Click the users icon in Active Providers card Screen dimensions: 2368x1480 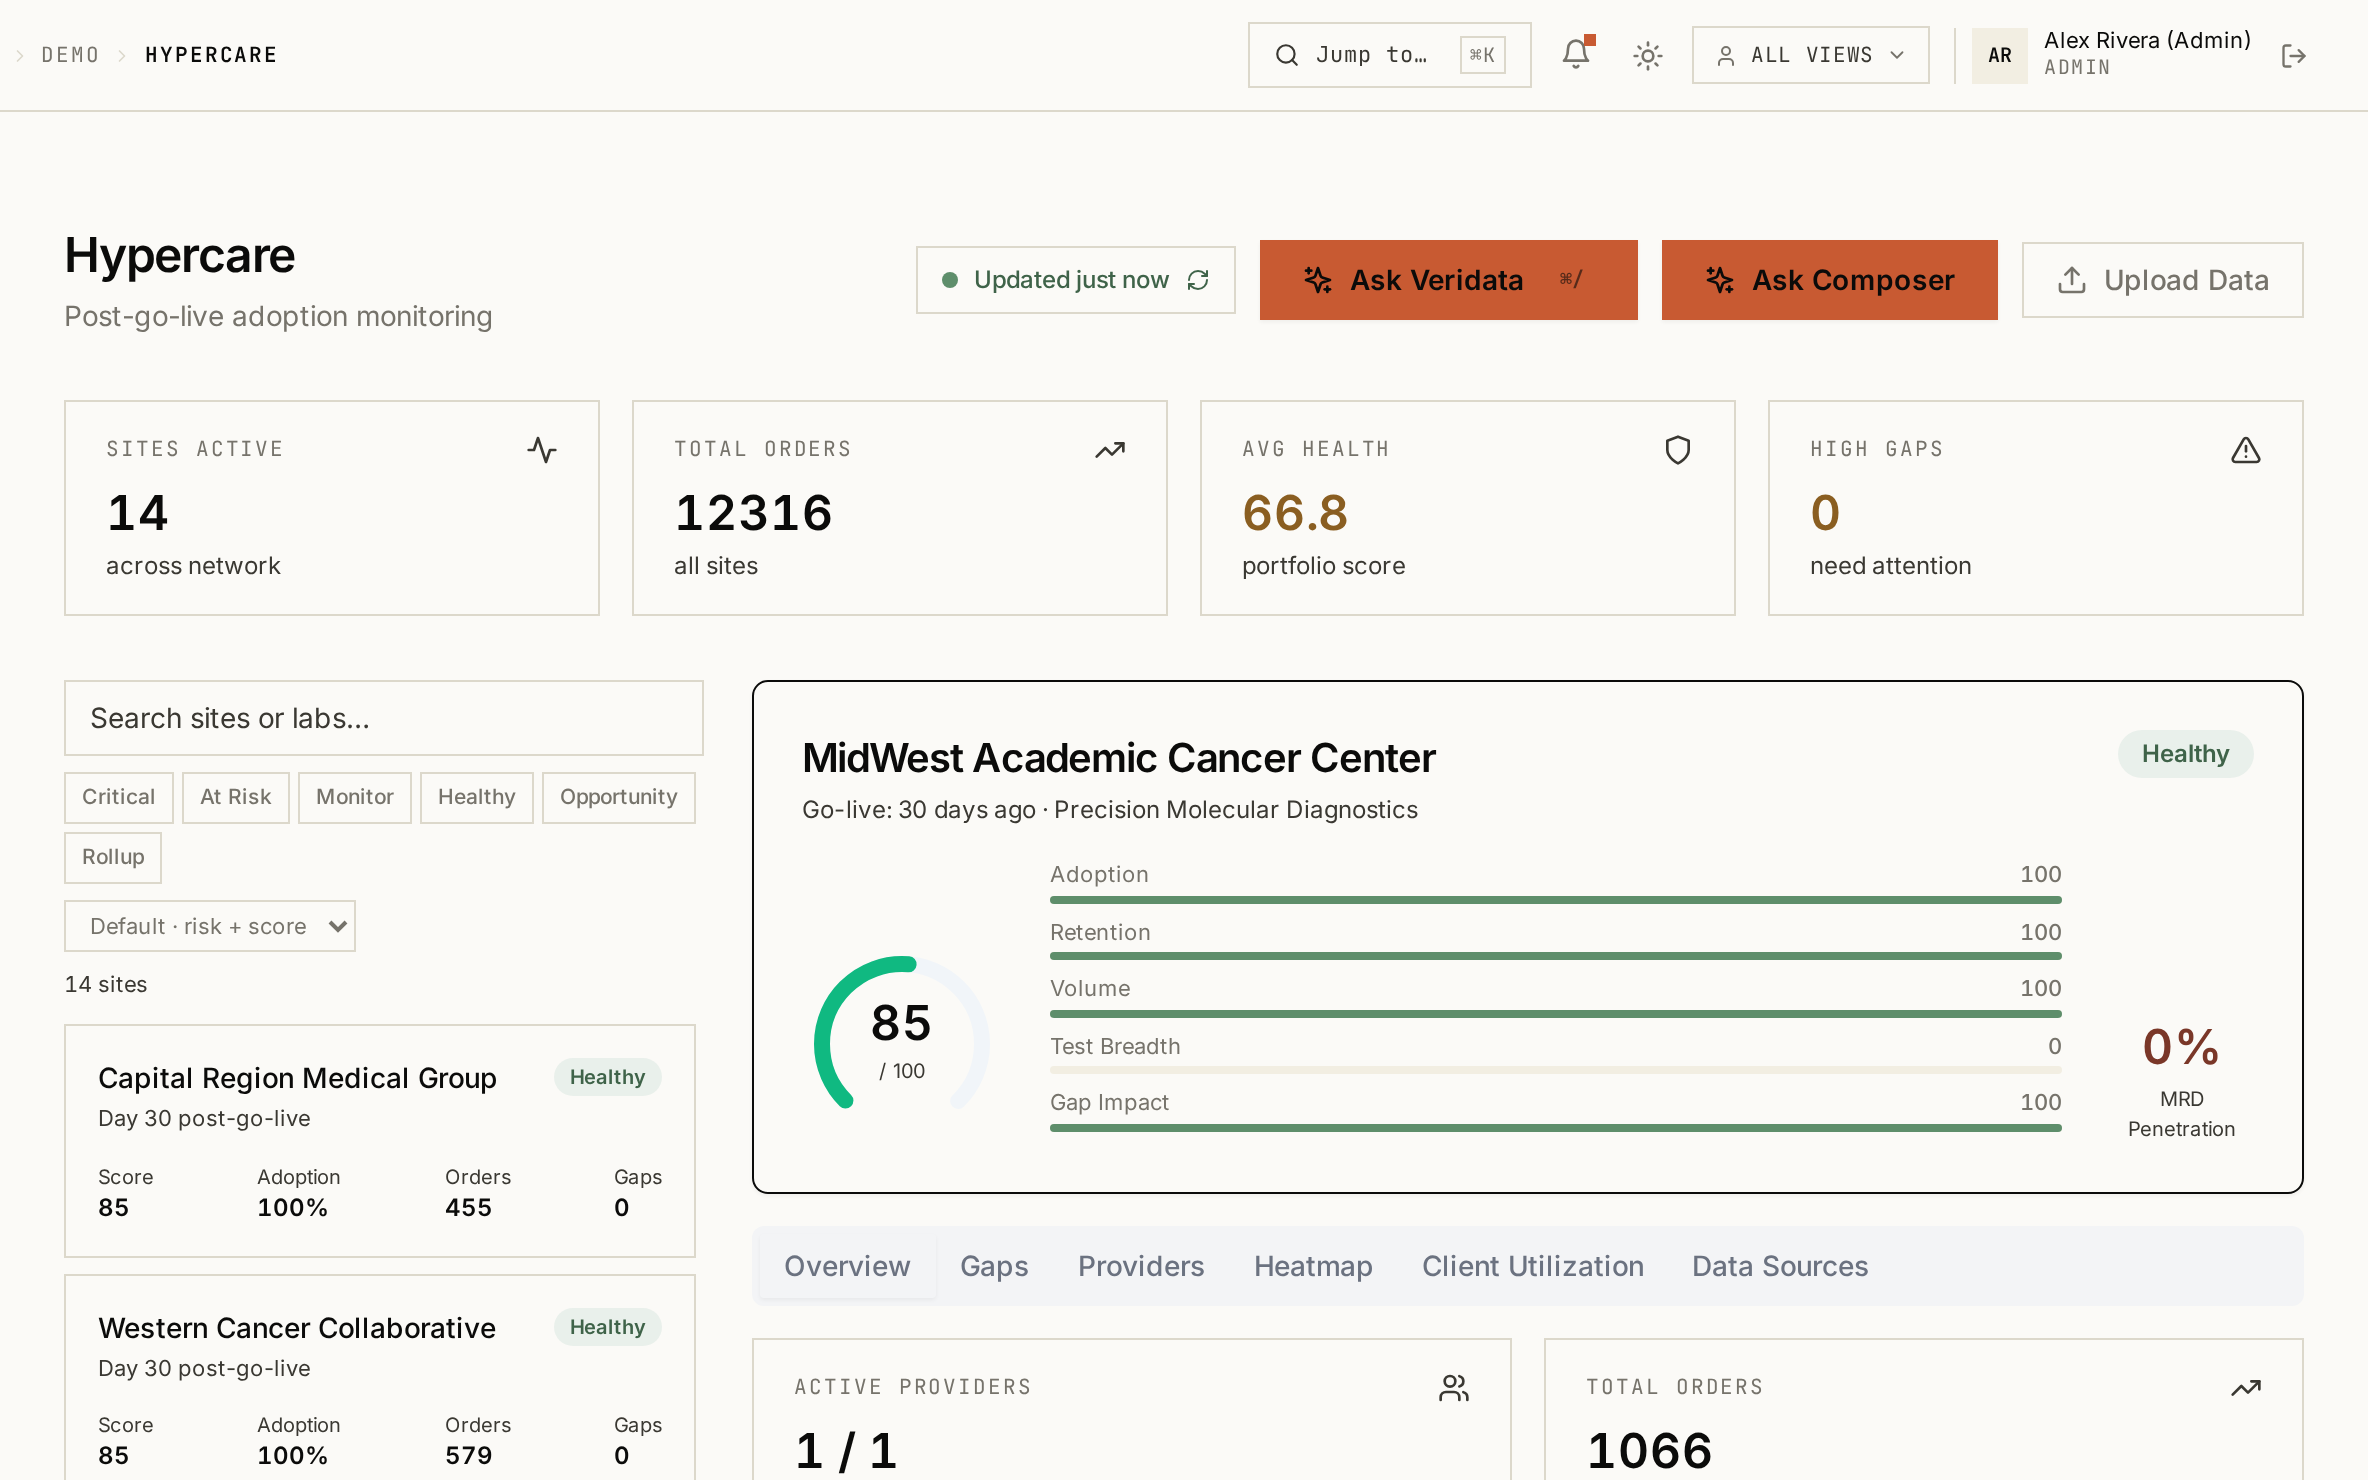(1454, 1388)
